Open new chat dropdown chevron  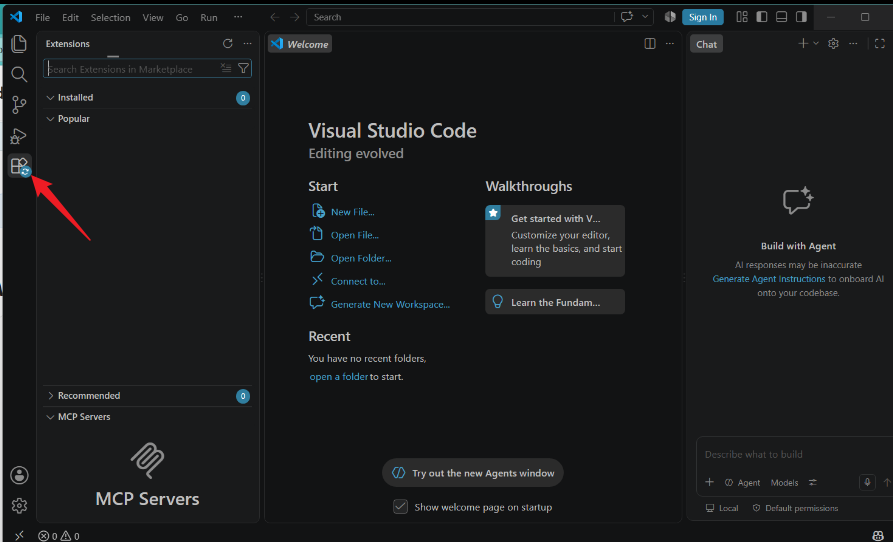[x=816, y=44]
